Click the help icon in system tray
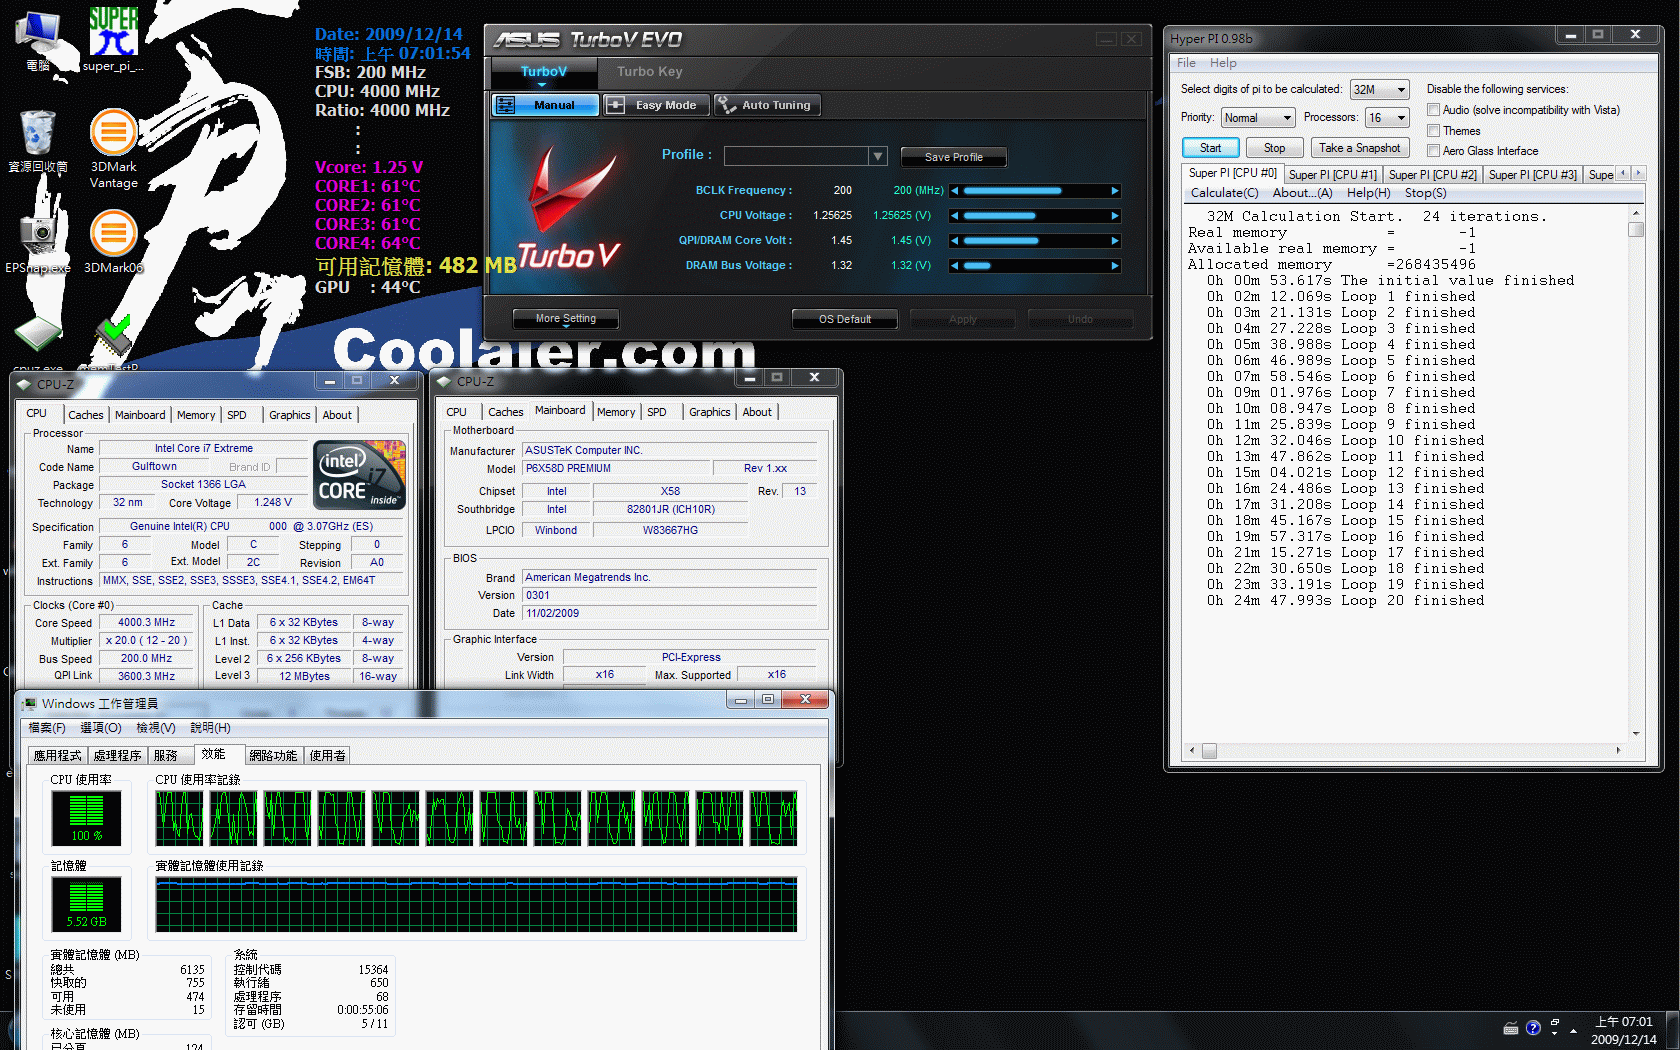The image size is (1680, 1050). [x=1533, y=1028]
